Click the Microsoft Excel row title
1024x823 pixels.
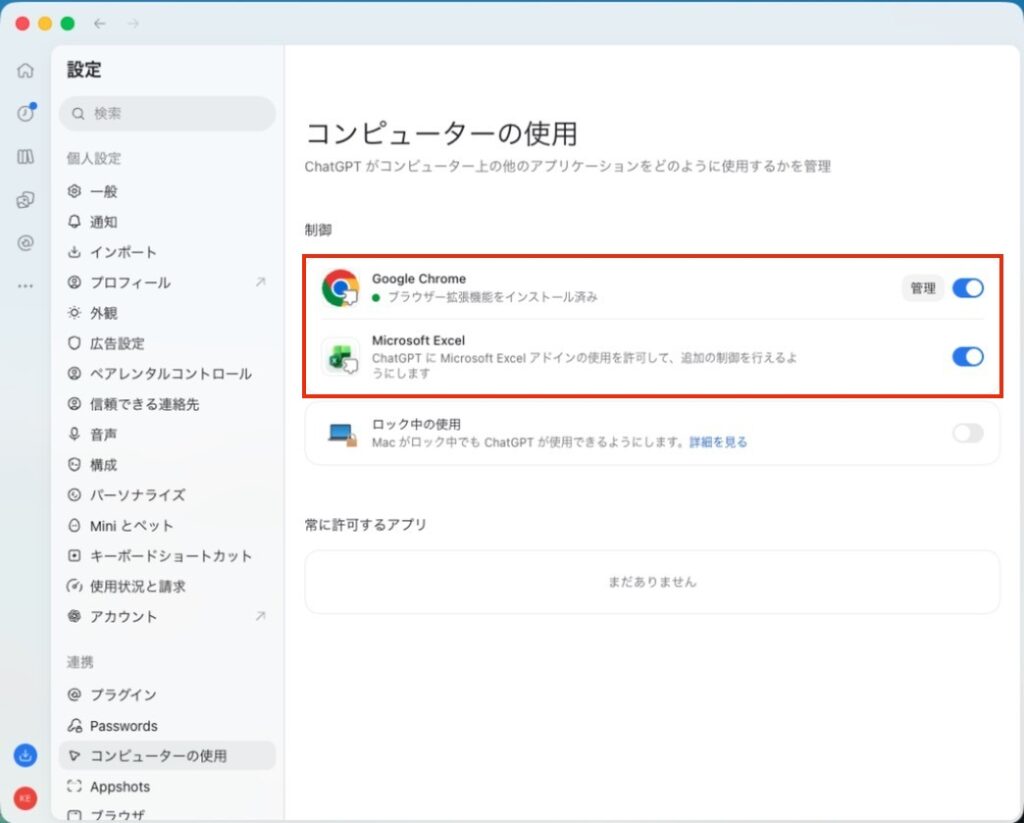coord(418,340)
